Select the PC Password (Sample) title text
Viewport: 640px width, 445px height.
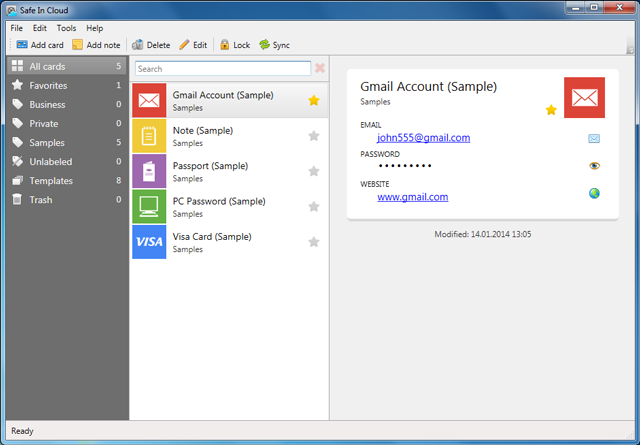click(219, 201)
